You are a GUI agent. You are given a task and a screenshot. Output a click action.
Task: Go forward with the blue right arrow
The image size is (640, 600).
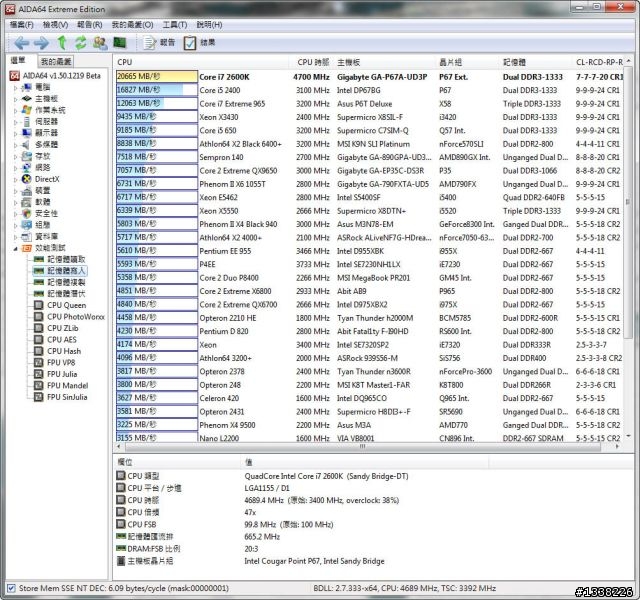click(x=41, y=42)
